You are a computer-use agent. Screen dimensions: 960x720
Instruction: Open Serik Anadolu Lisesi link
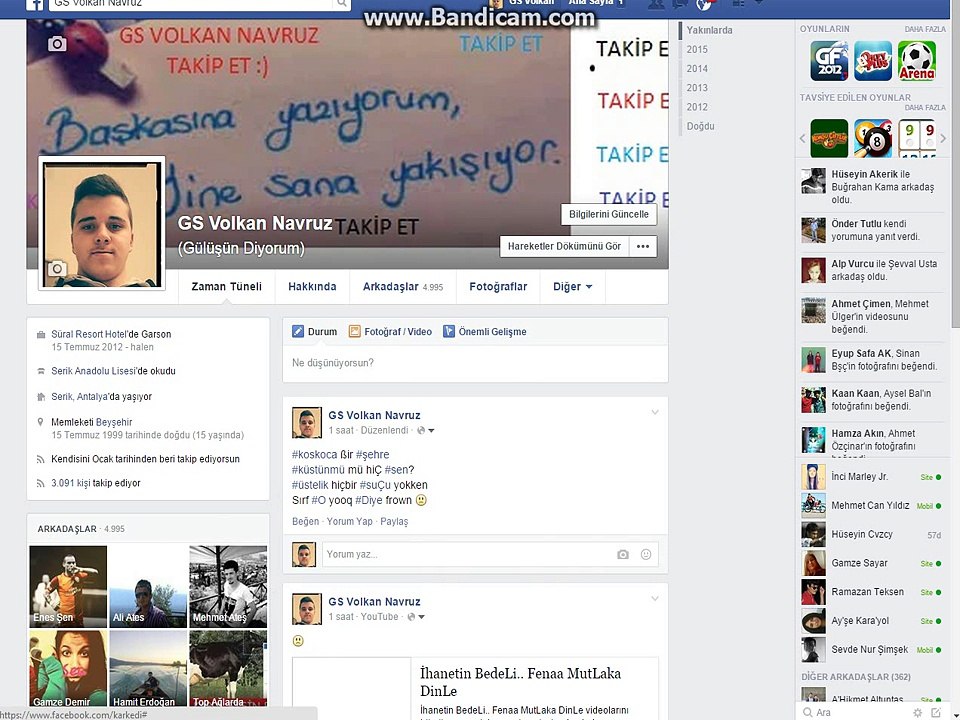93,371
